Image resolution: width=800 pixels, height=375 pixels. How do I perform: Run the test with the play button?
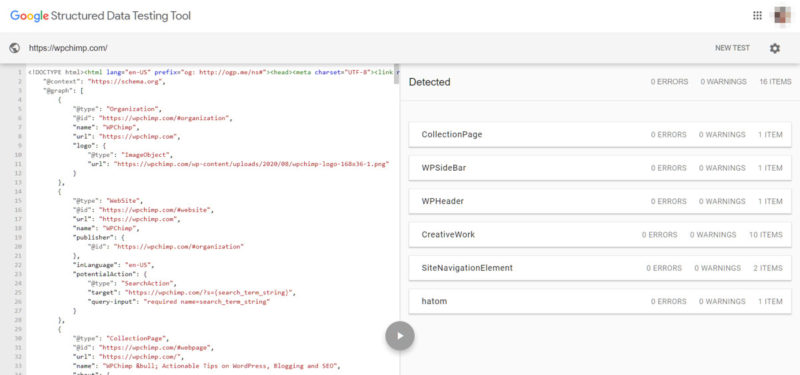[400, 336]
